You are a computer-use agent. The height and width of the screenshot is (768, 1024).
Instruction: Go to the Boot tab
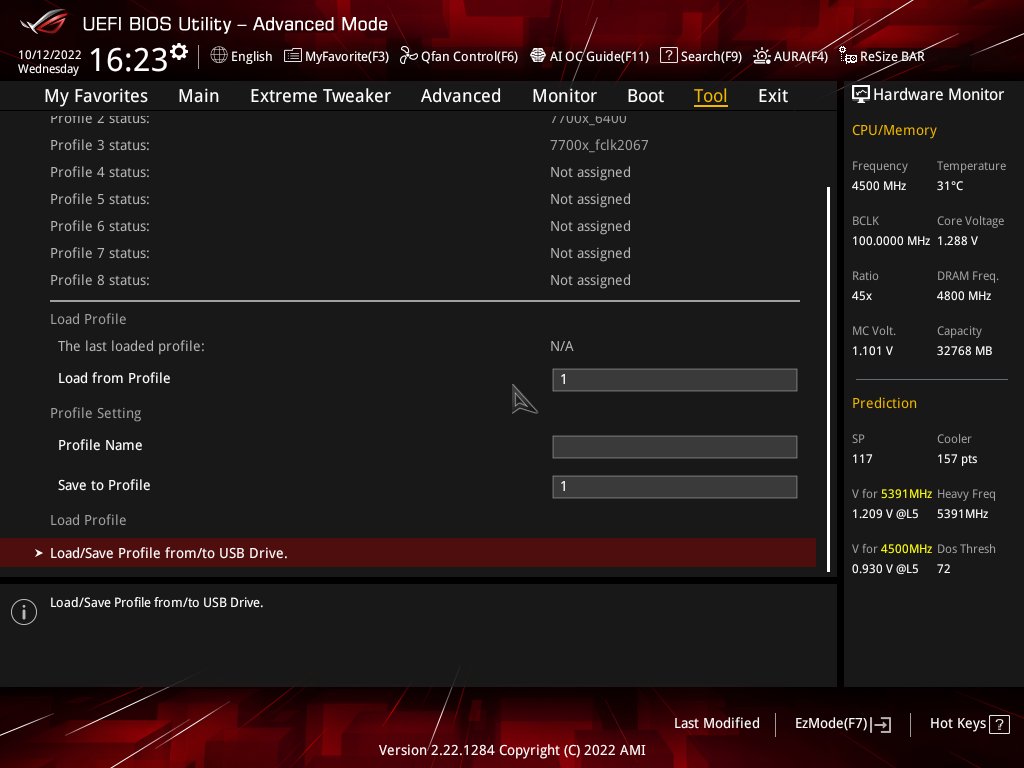click(645, 96)
